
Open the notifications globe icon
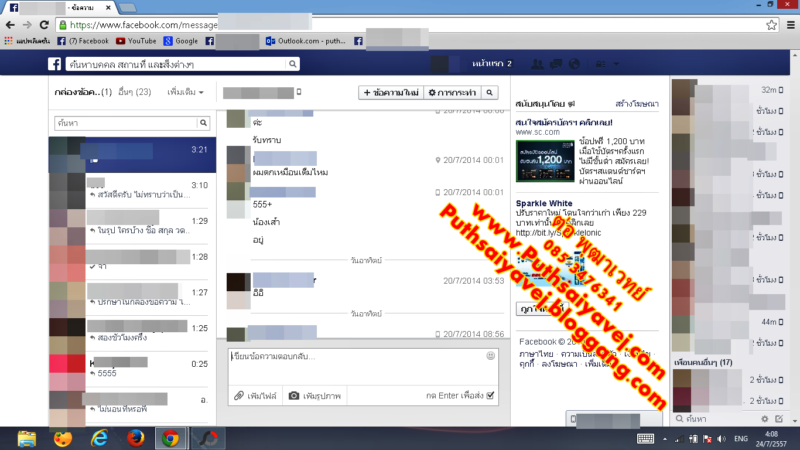[574, 64]
